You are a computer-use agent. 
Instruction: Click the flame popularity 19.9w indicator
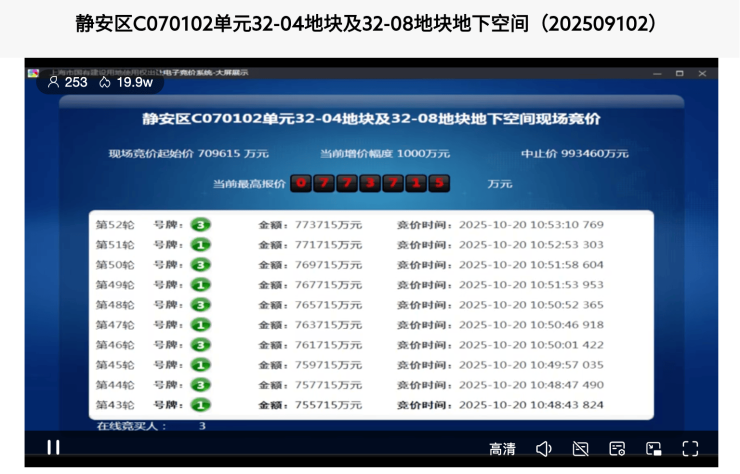pos(105,82)
